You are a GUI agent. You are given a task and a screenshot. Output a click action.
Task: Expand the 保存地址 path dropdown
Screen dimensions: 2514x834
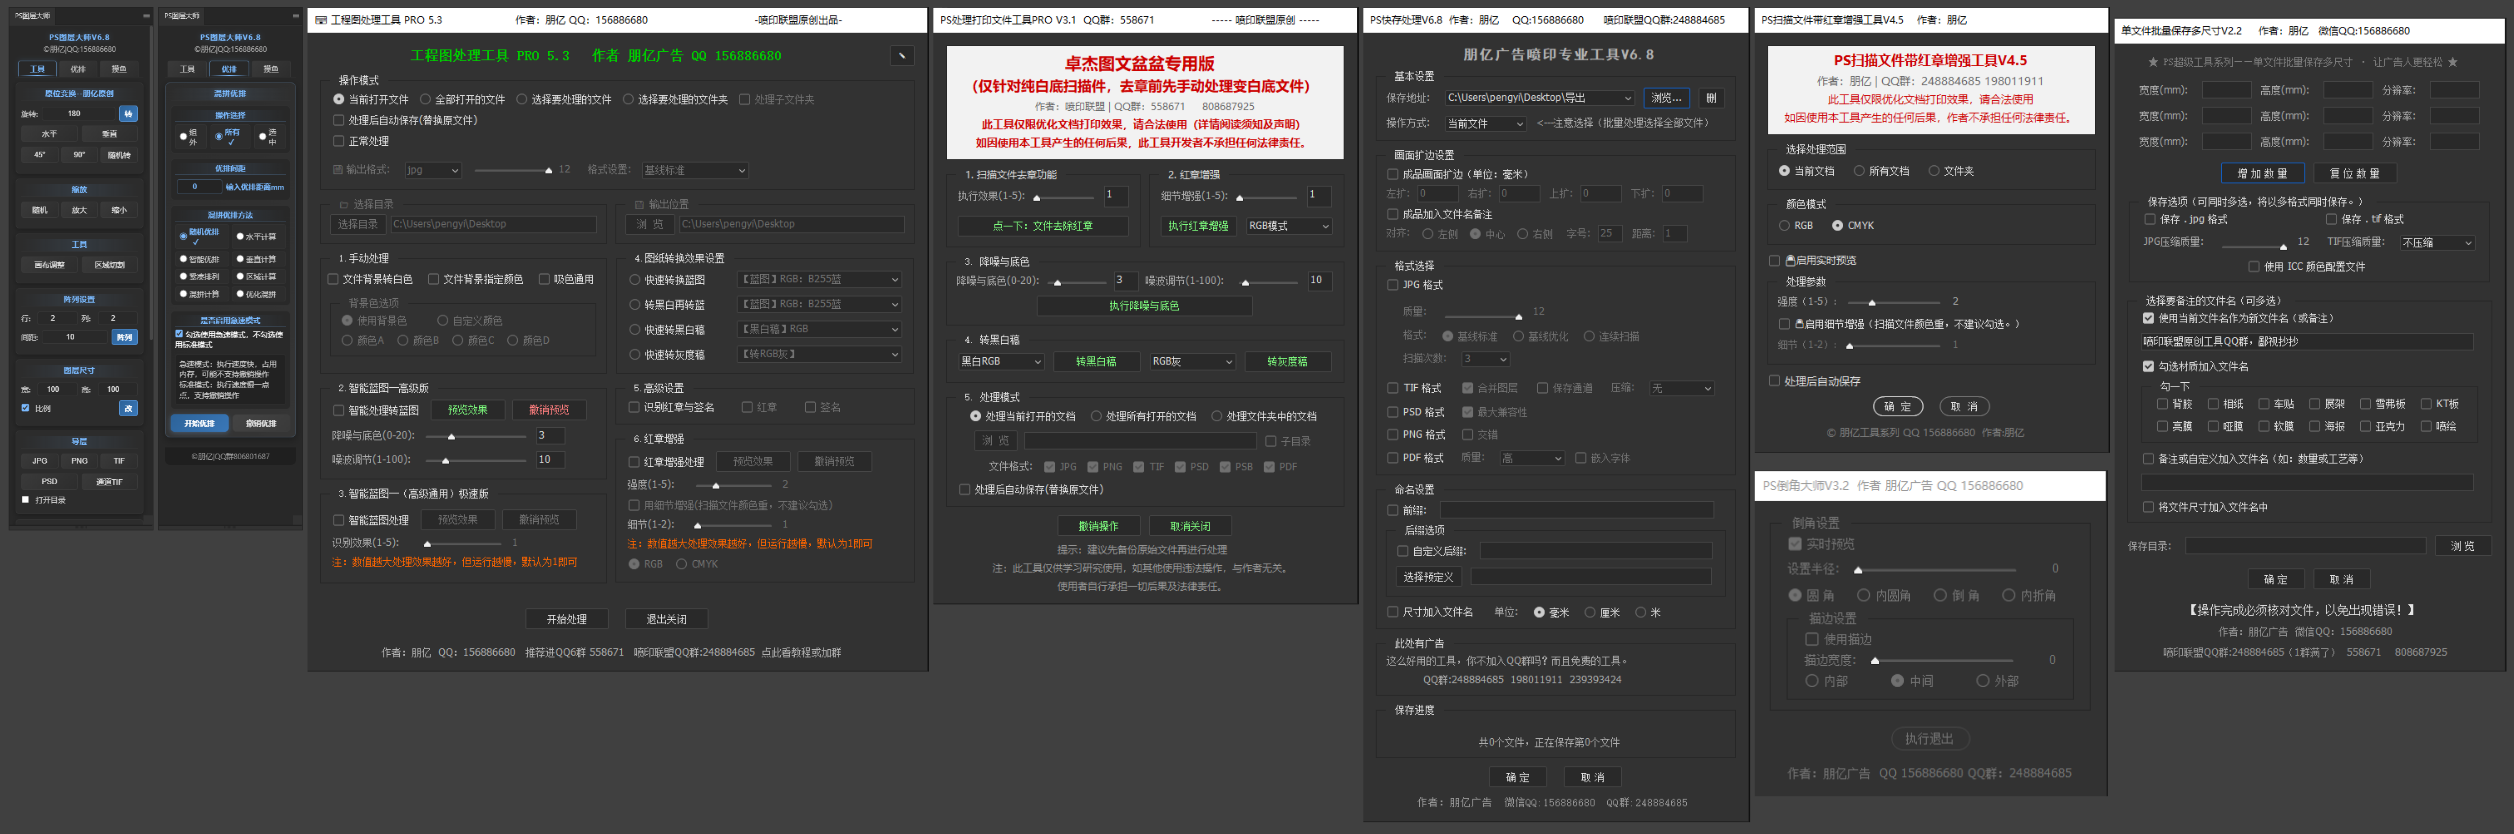click(1628, 98)
